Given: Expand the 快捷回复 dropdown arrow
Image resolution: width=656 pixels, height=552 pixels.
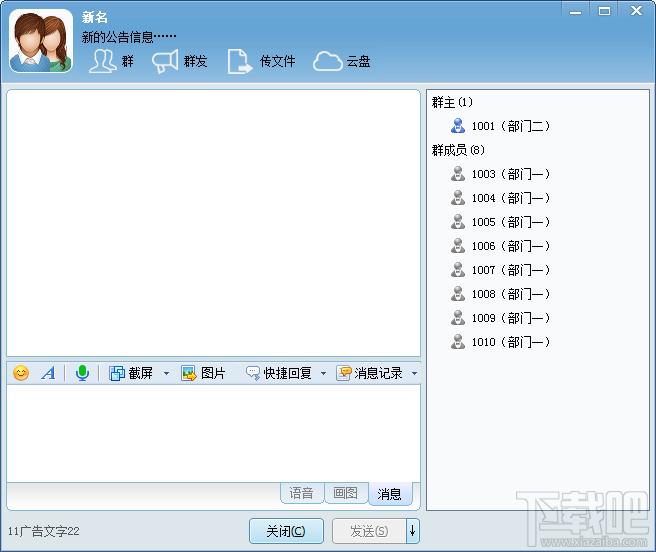Looking at the screenshot, I should (x=323, y=373).
